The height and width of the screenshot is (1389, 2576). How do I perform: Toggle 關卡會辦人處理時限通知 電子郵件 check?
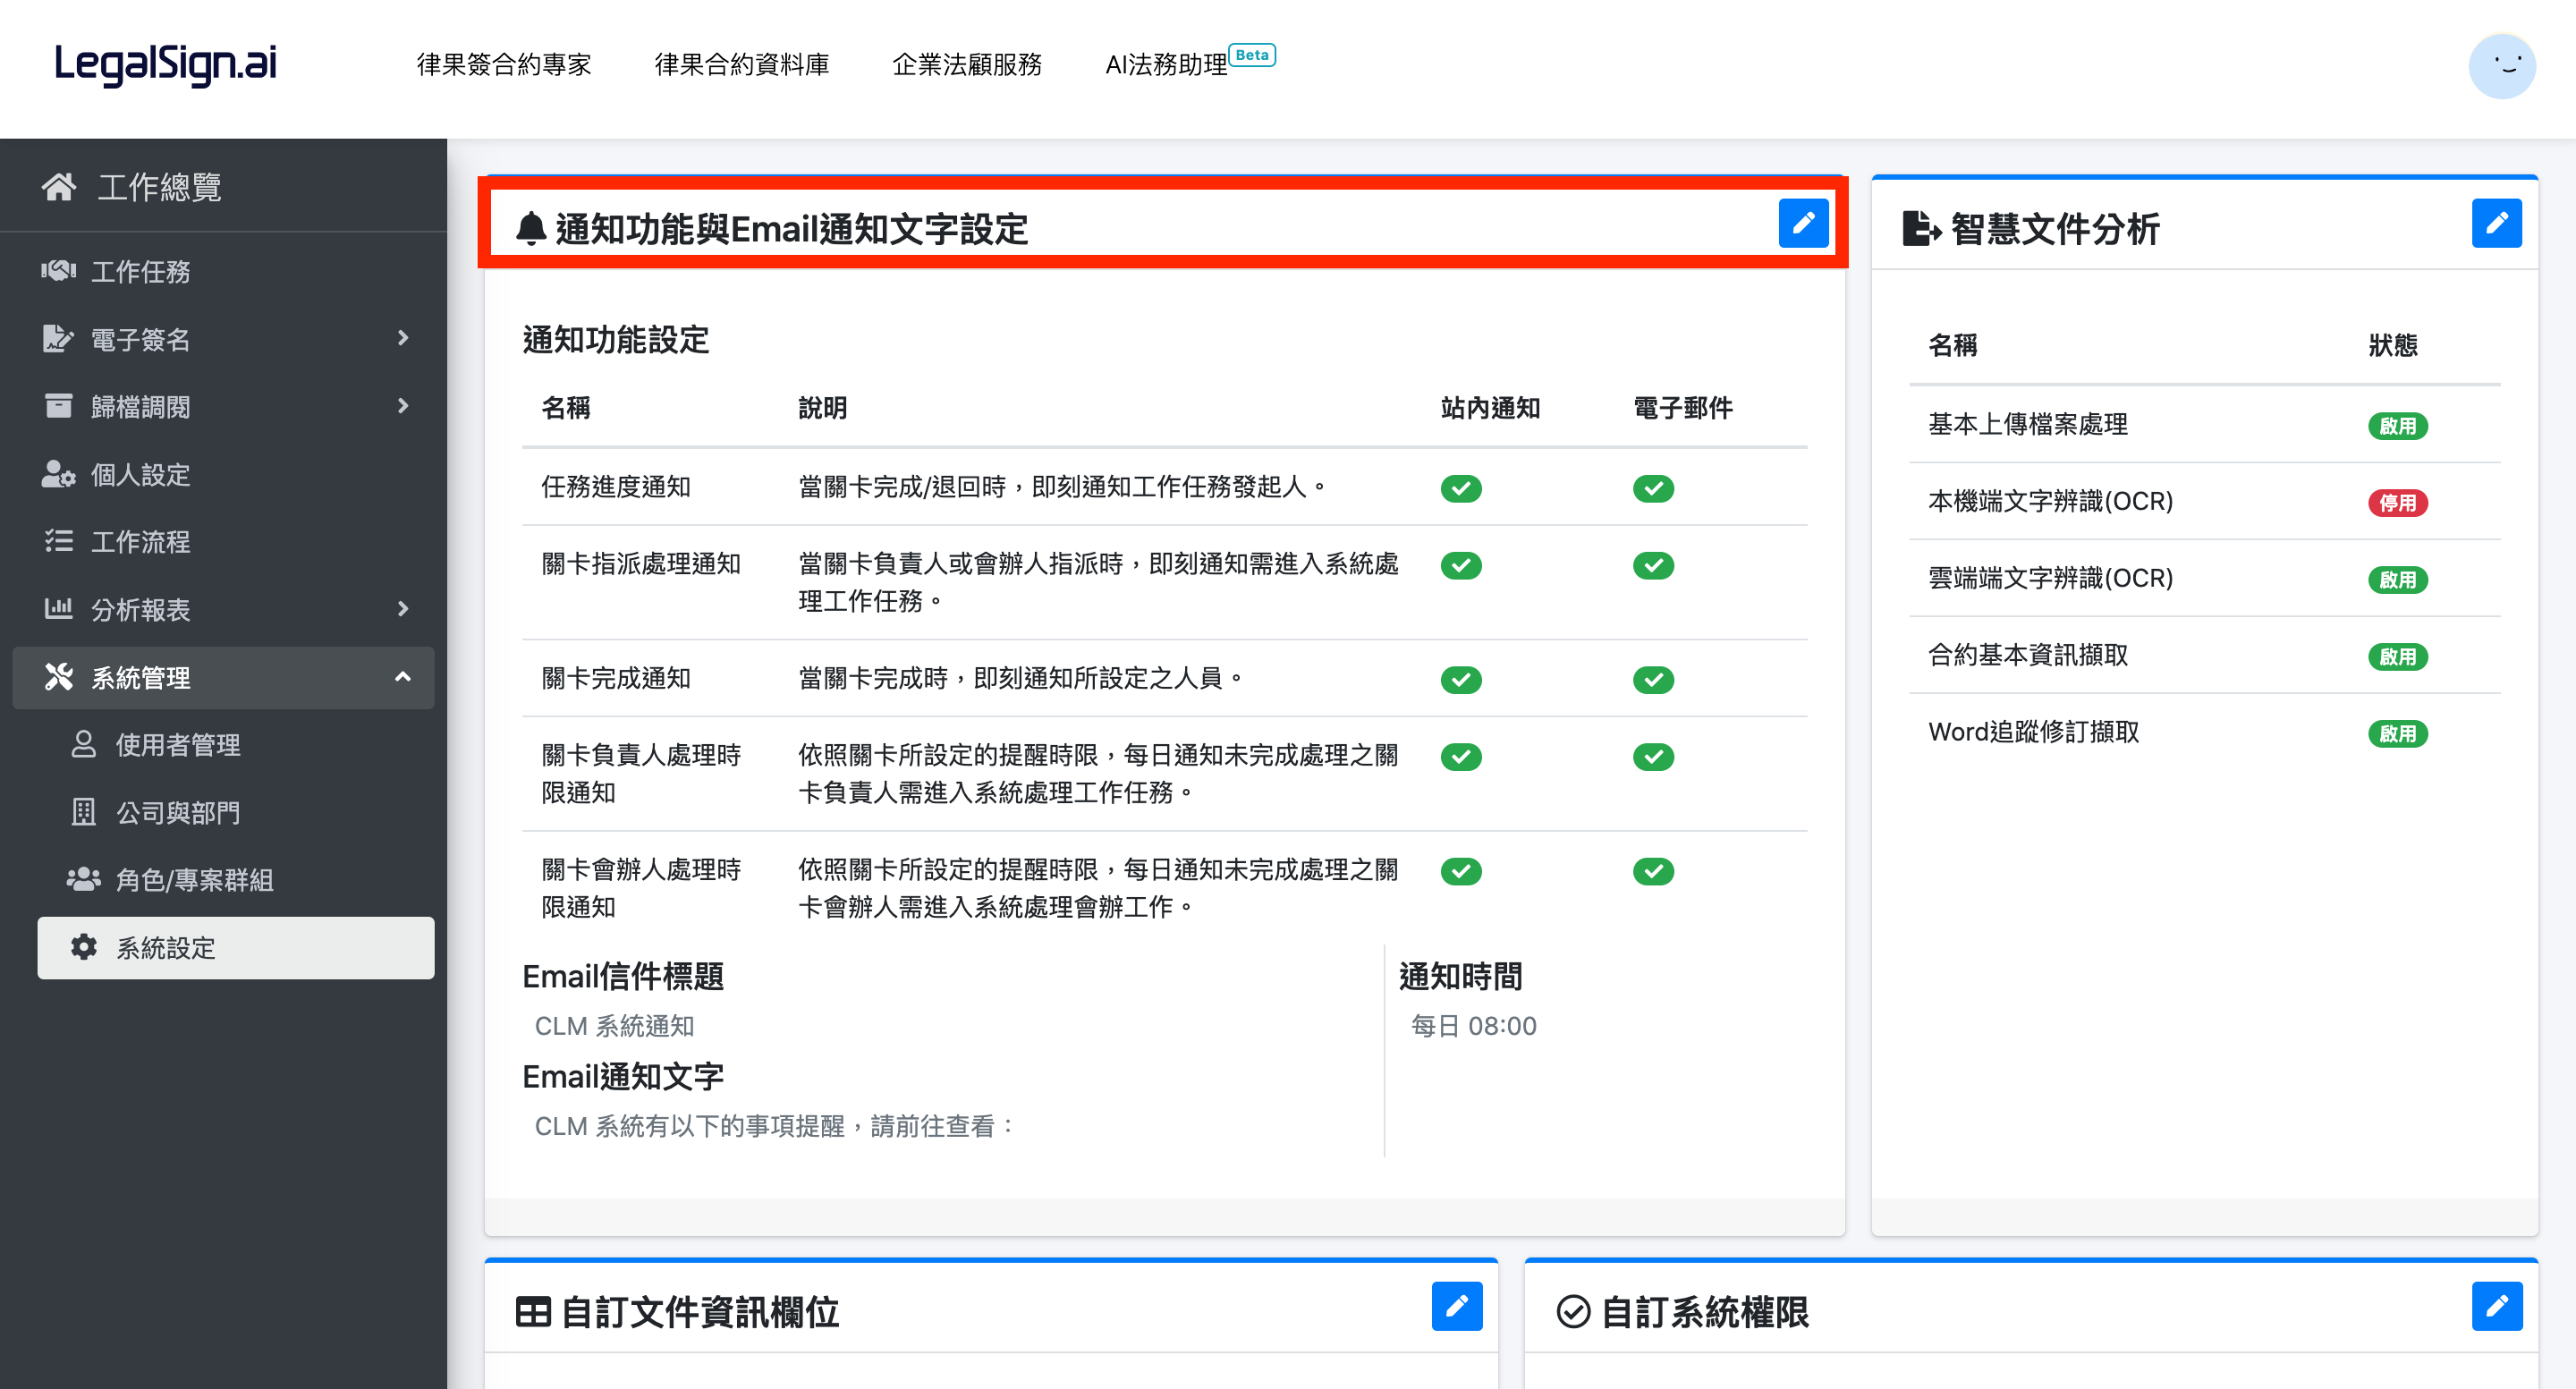(1653, 871)
